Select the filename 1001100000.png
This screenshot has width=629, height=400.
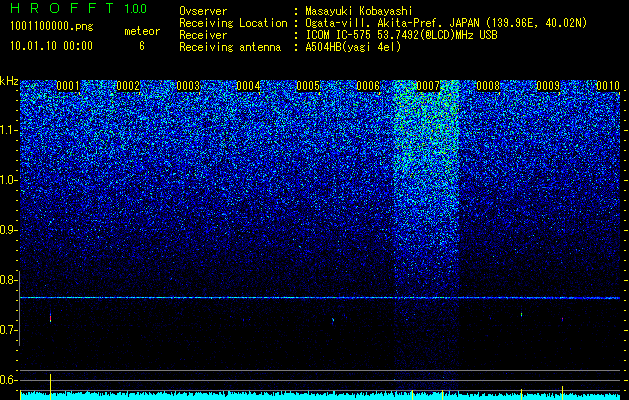point(51,26)
